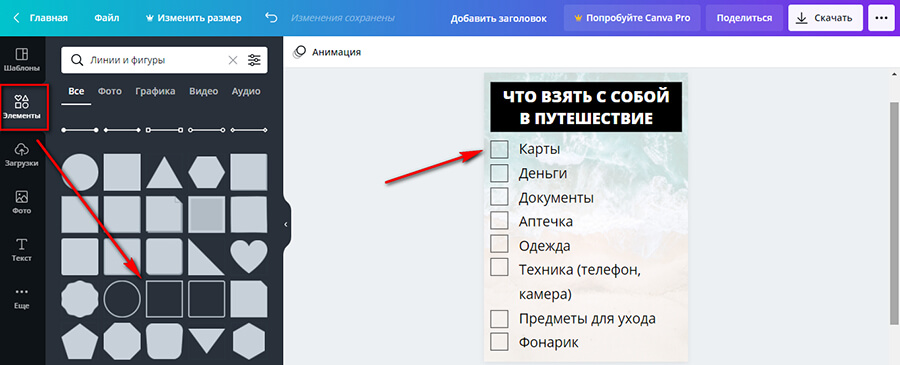Image resolution: width=900 pixels, height=365 pixels.
Task: Switch to the Аудио tab
Action: click(246, 91)
